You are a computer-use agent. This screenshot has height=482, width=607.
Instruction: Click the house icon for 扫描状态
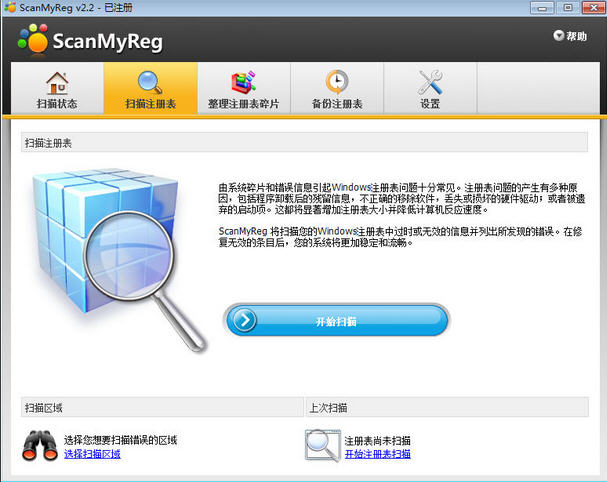point(57,81)
